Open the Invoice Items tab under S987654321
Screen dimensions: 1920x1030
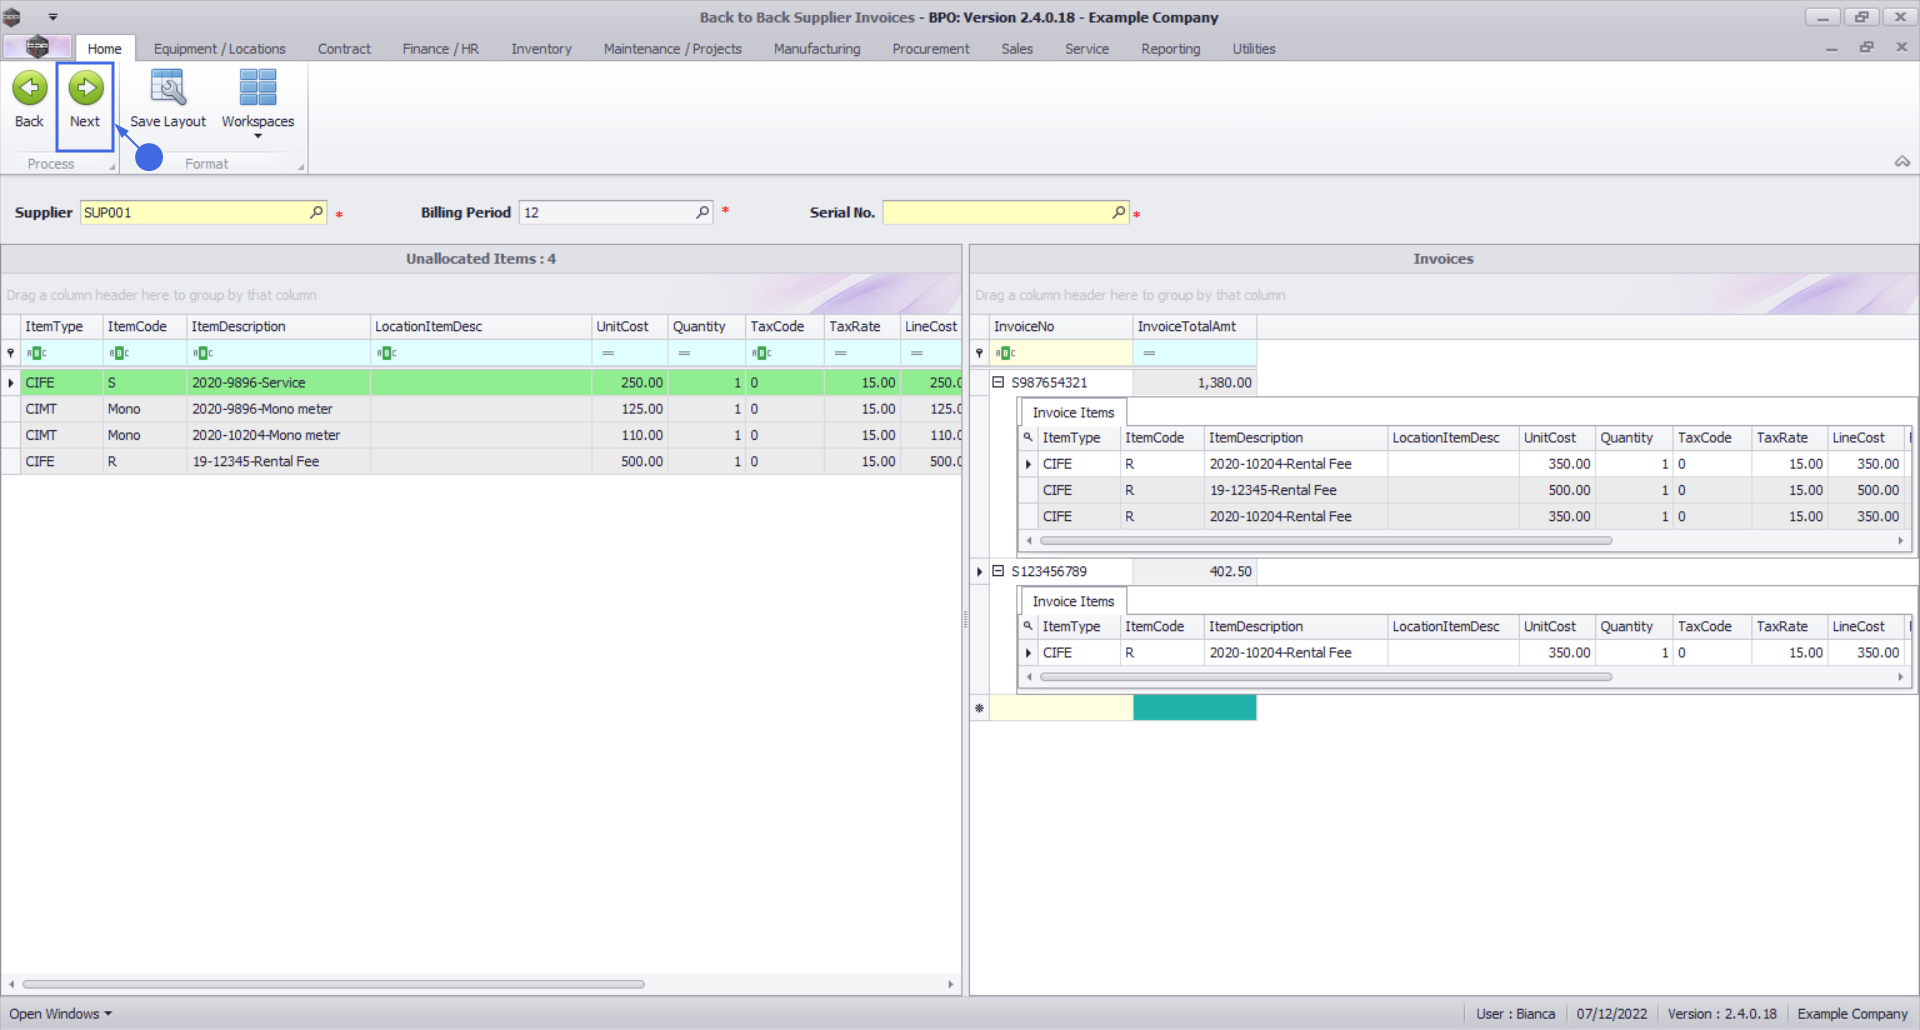click(1072, 412)
